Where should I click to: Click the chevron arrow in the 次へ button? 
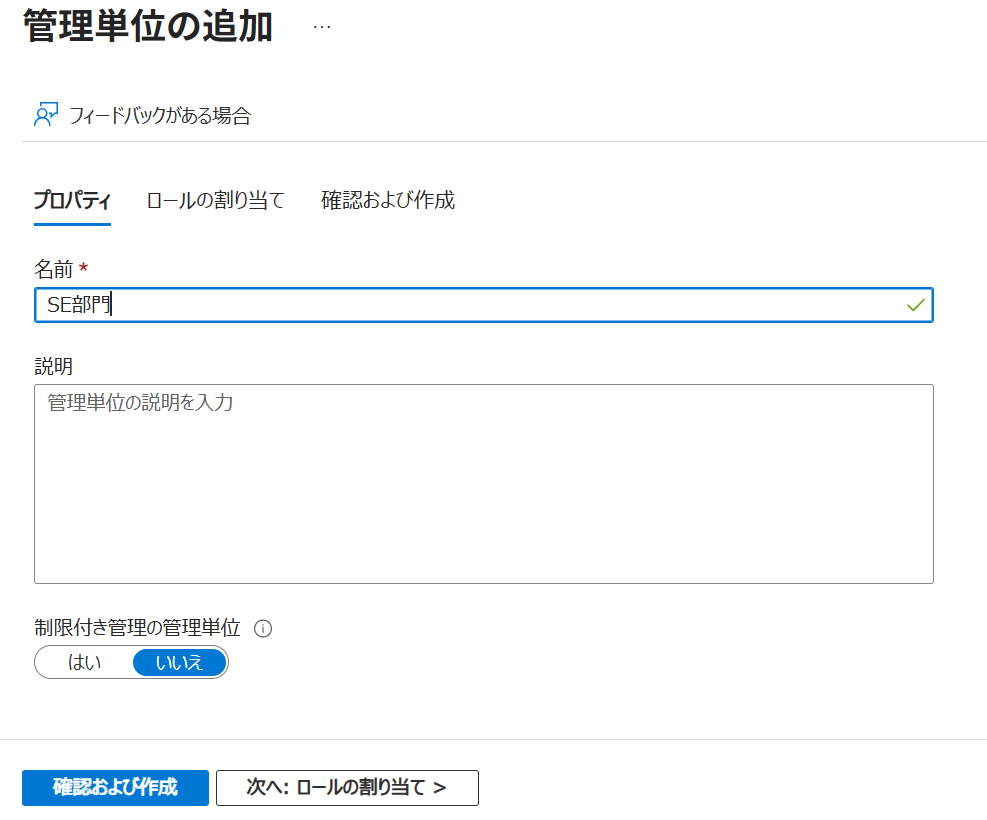click(440, 788)
